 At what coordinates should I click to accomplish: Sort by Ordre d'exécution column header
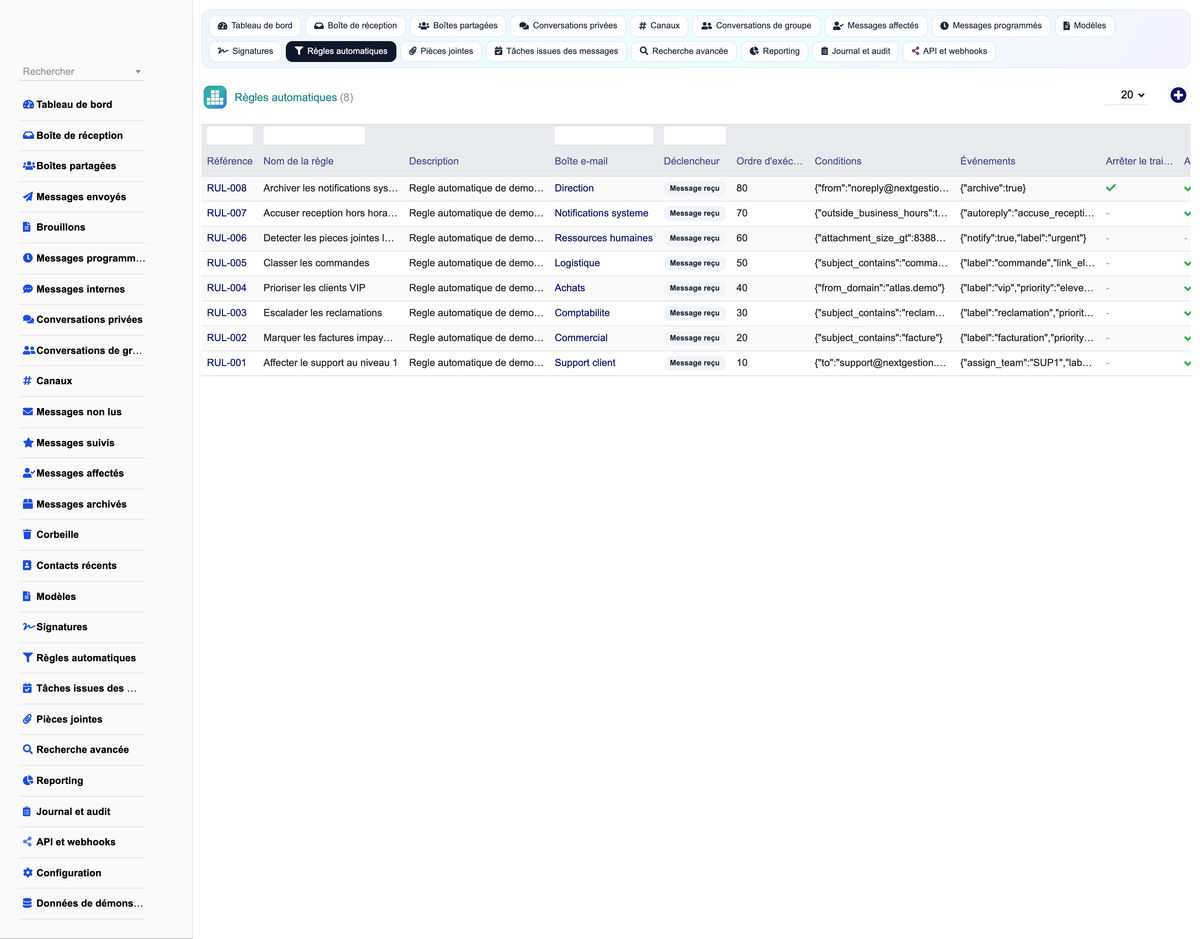tap(769, 161)
